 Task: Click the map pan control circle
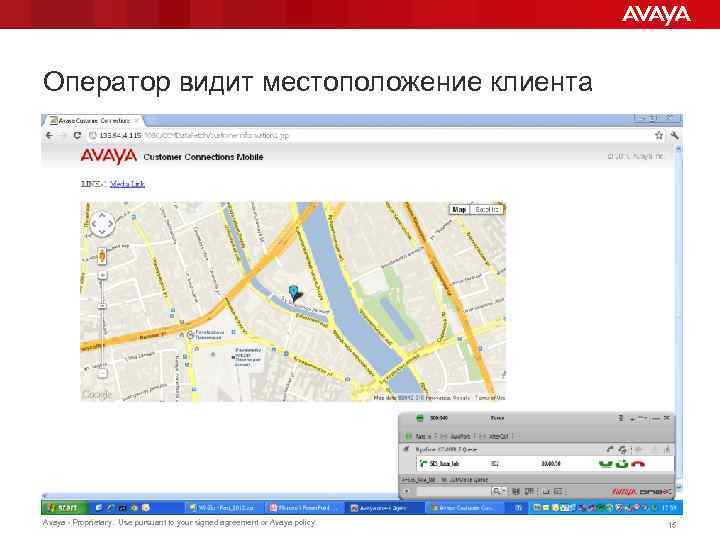pyautogui.click(x=102, y=224)
